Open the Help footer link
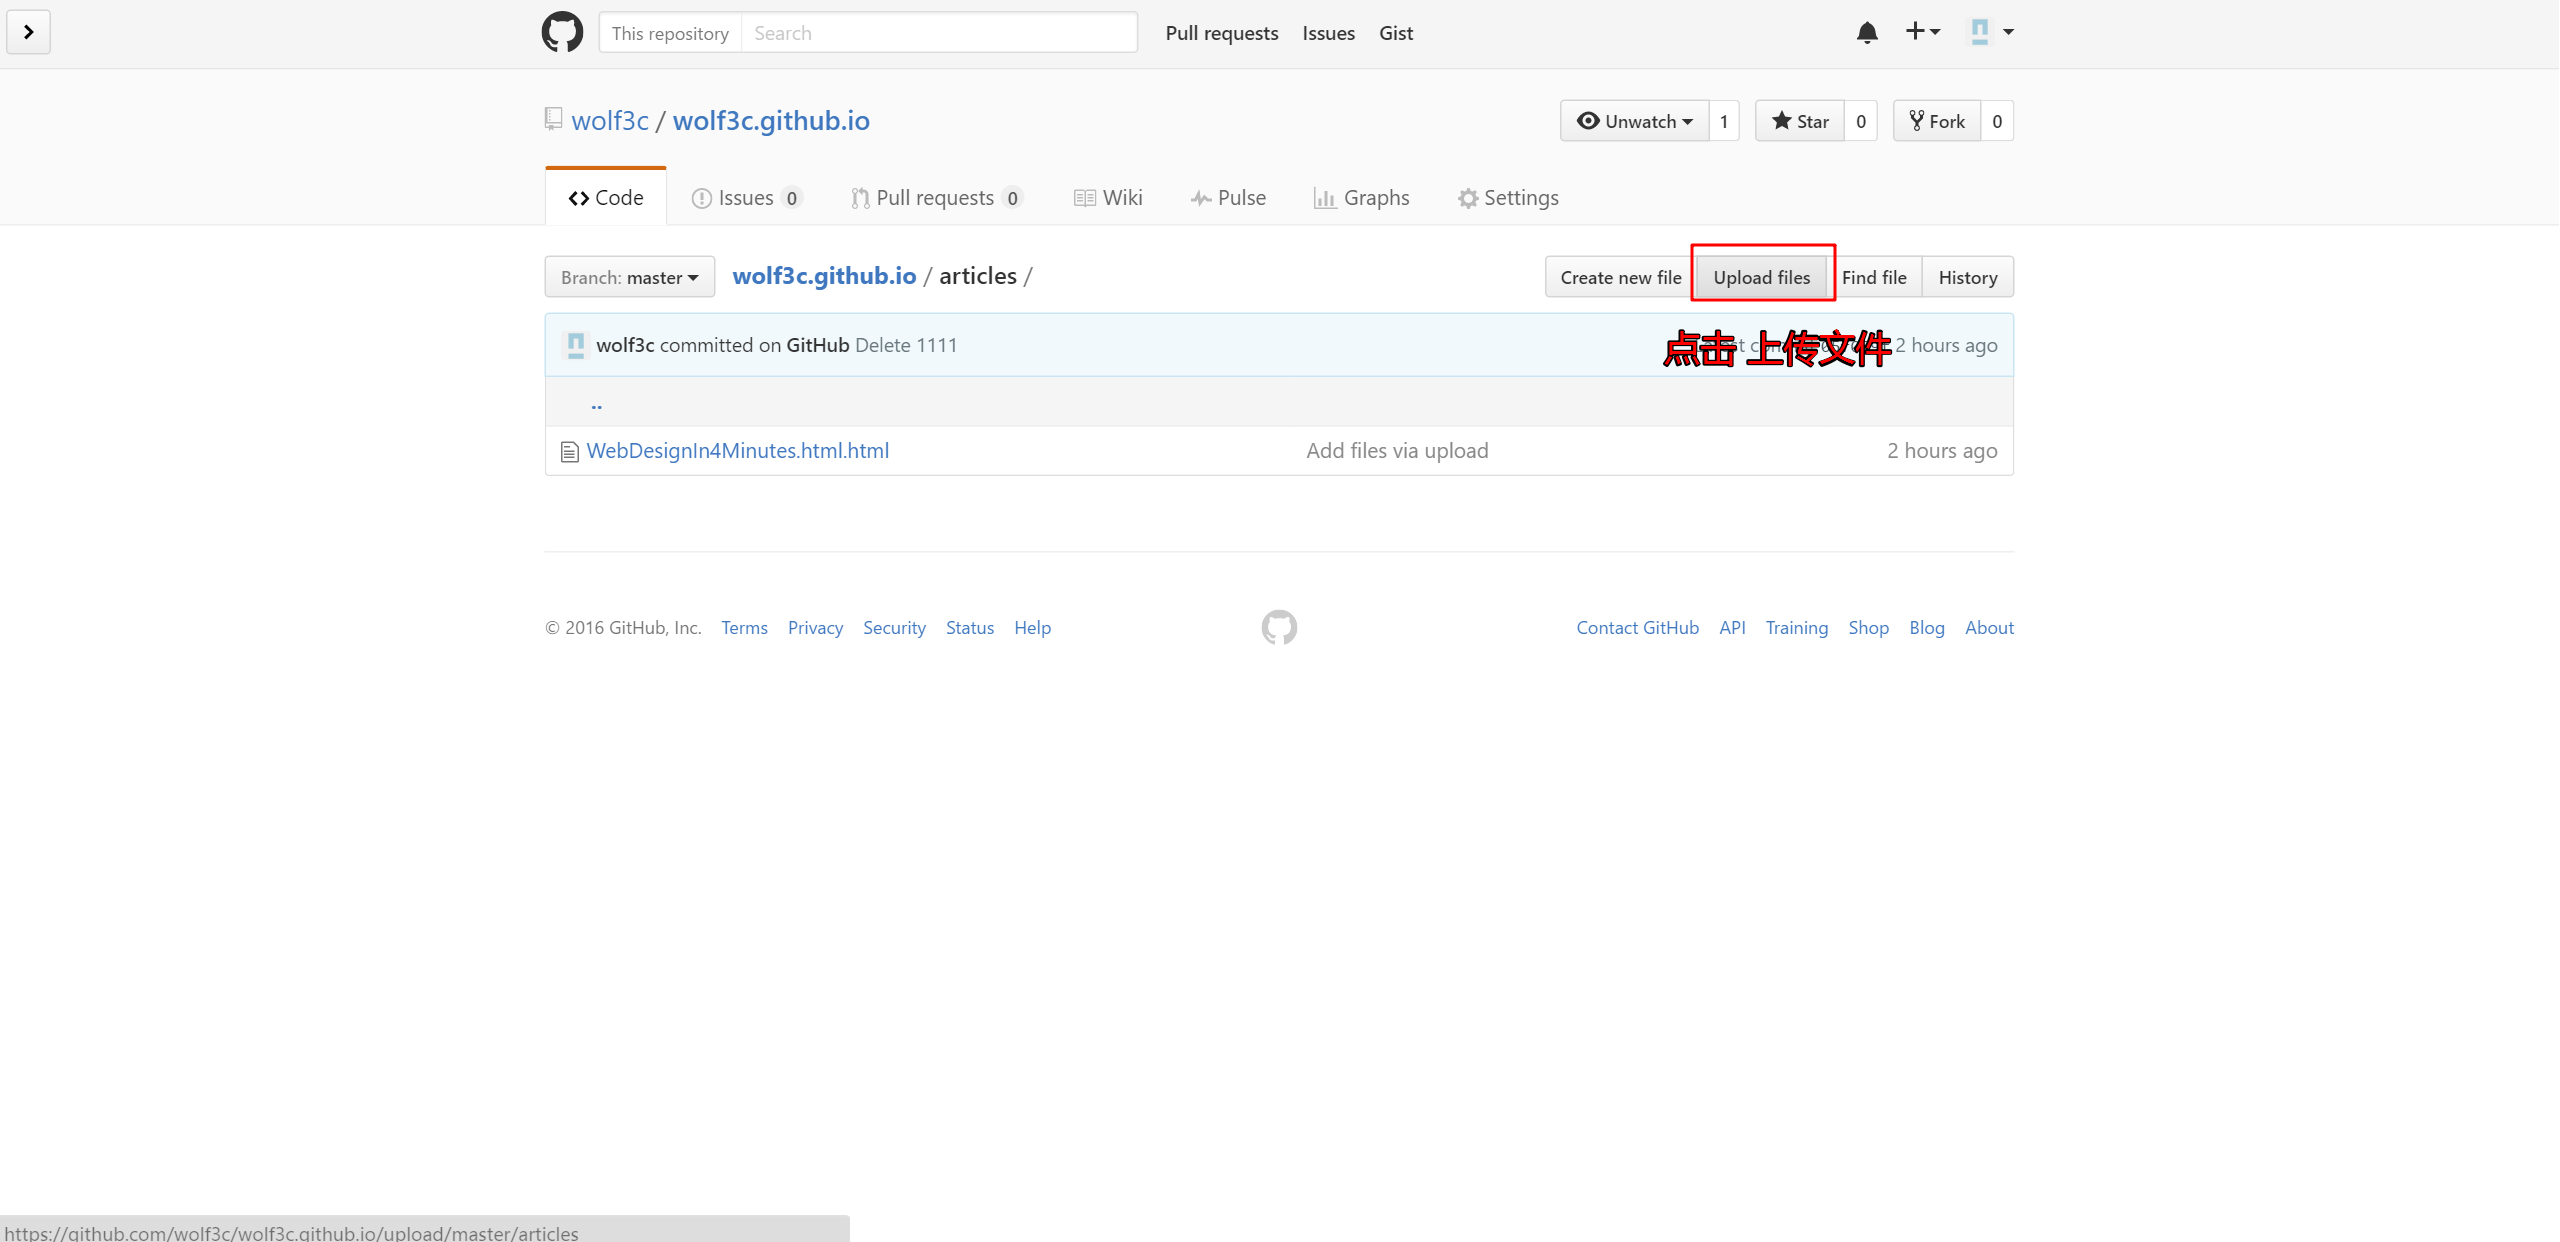Image resolution: width=2560 pixels, height=1242 pixels. [1032, 628]
